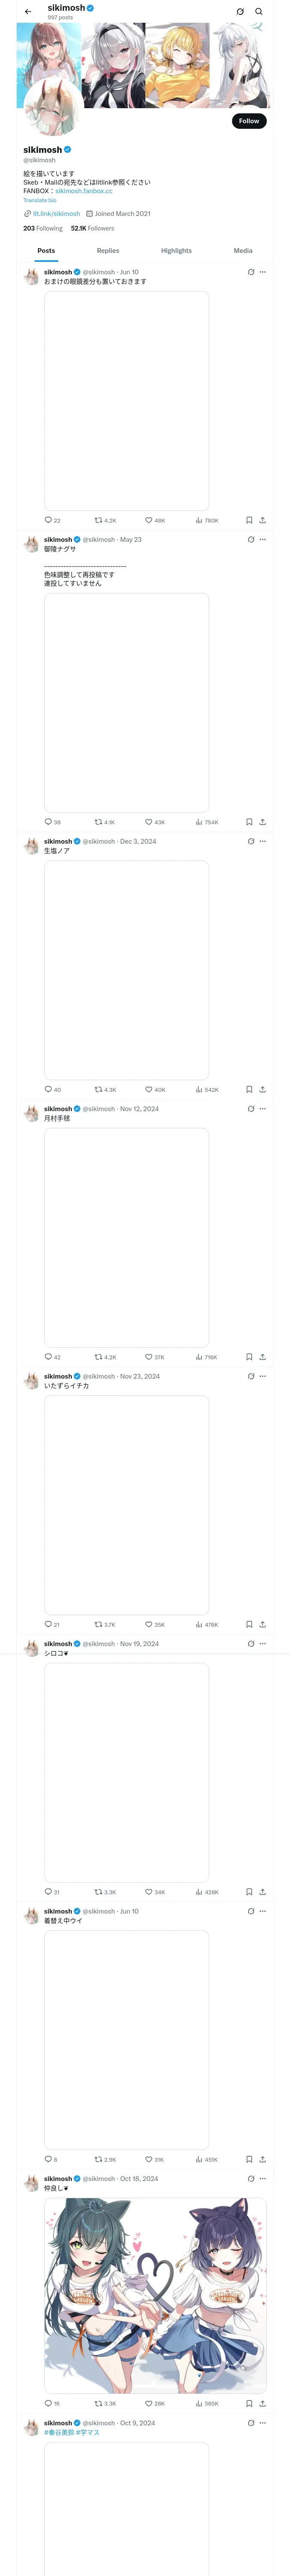
Task: Reply to the 御陵ナグサ post
Action: click(x=48, y=822)
